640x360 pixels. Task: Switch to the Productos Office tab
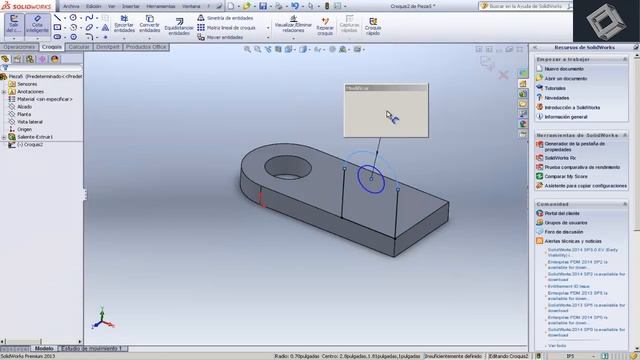point(146,47)
